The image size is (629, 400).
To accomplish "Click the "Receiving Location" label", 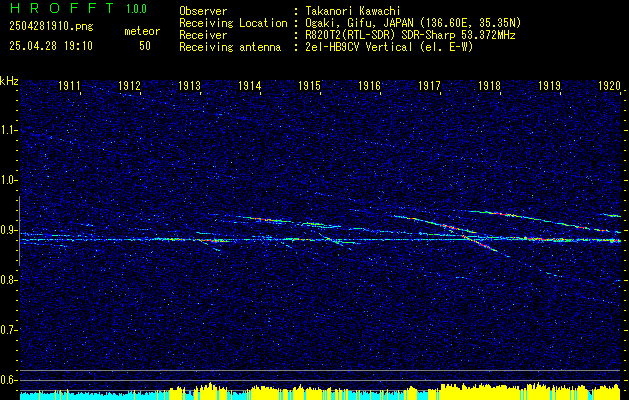I will pyautogui.click(x=233, y=23).
